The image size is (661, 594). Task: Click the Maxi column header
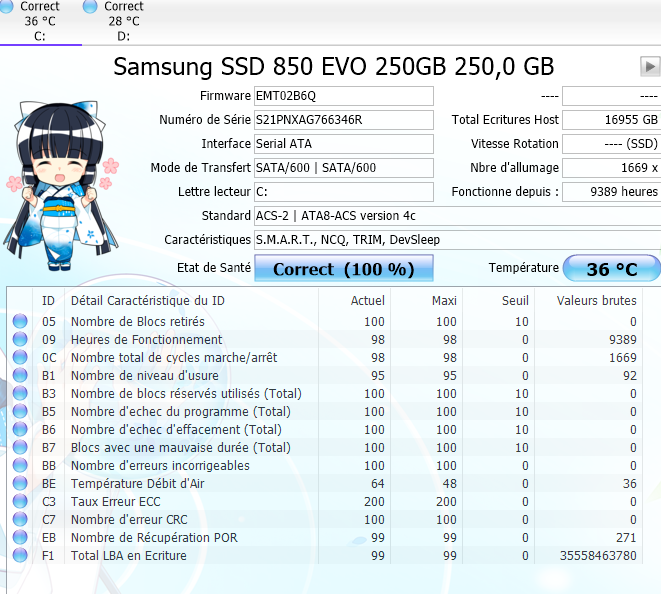427,301
